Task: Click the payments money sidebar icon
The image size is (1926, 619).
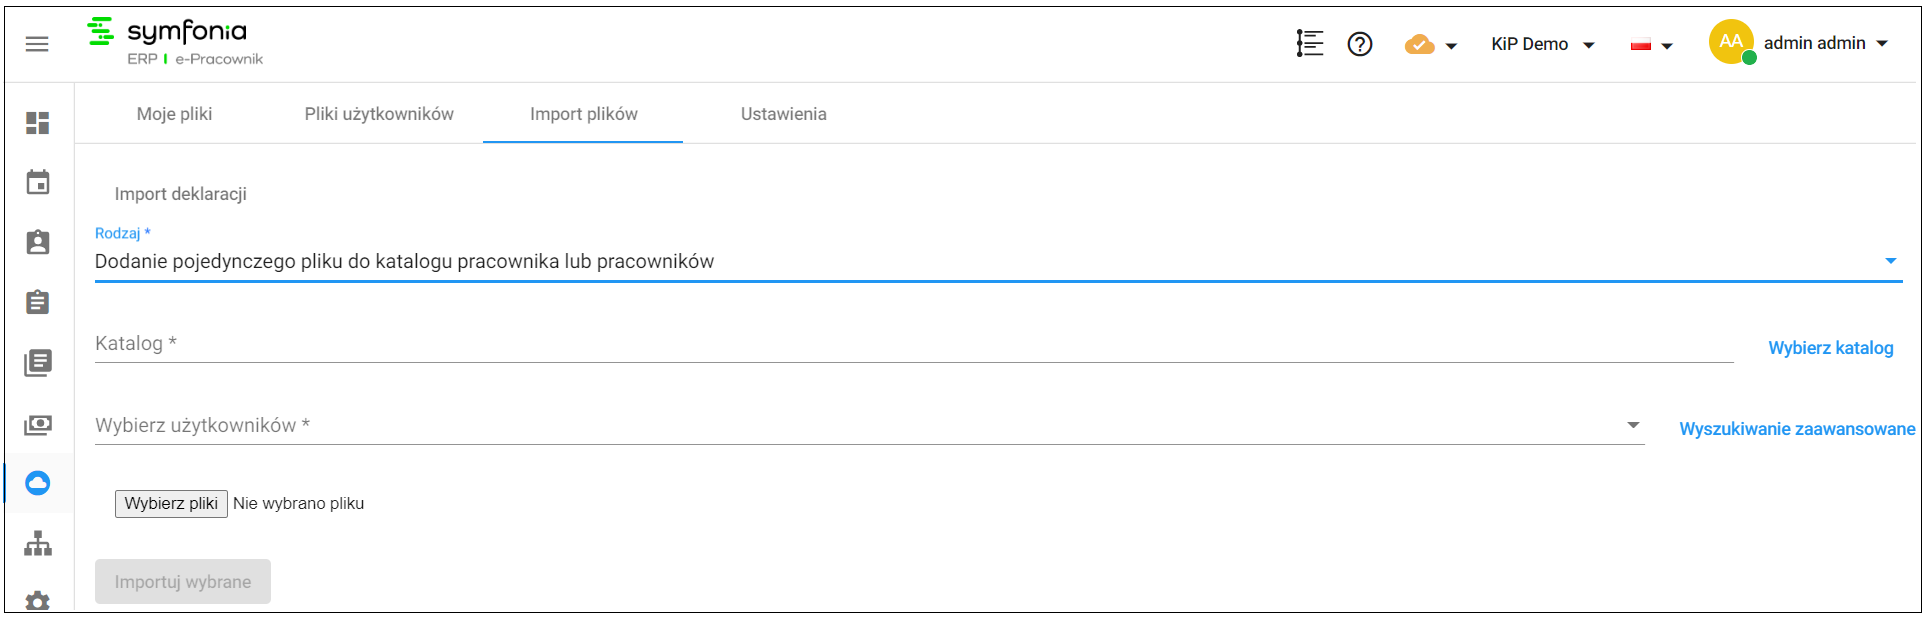Action: pos(38,424)
